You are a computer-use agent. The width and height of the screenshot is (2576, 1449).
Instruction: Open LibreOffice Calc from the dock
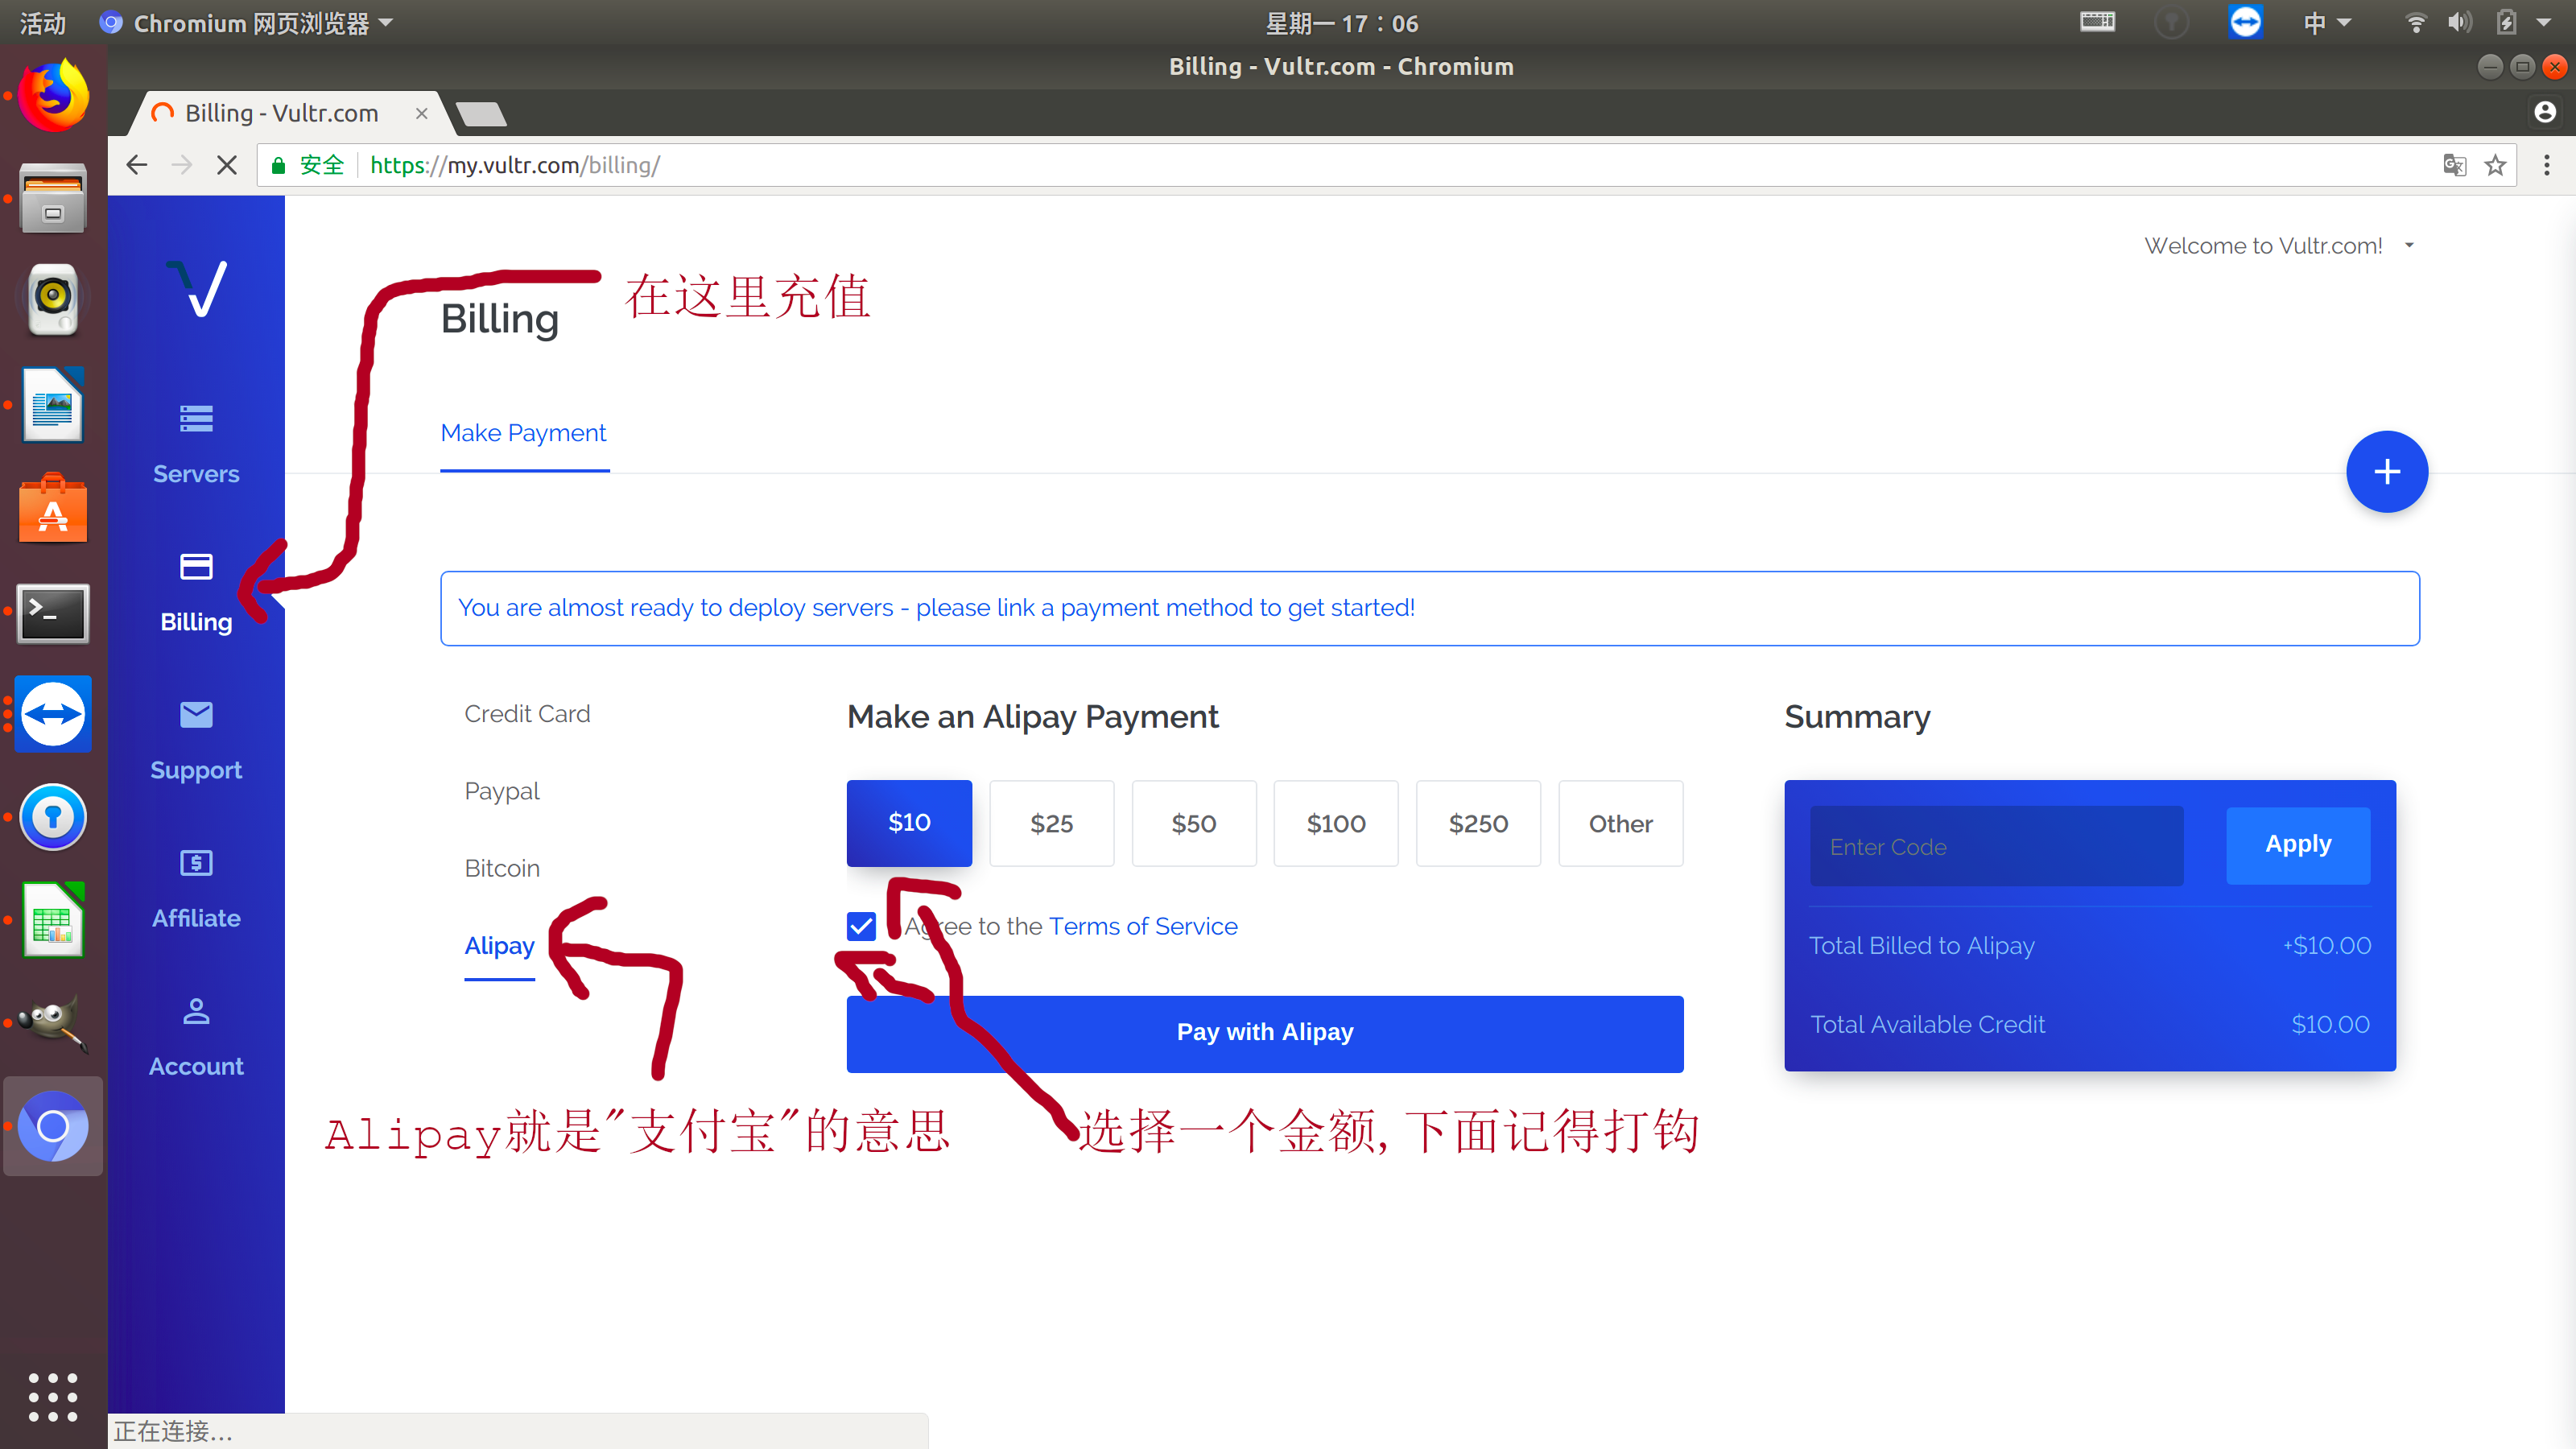click(x=53, y=920)
